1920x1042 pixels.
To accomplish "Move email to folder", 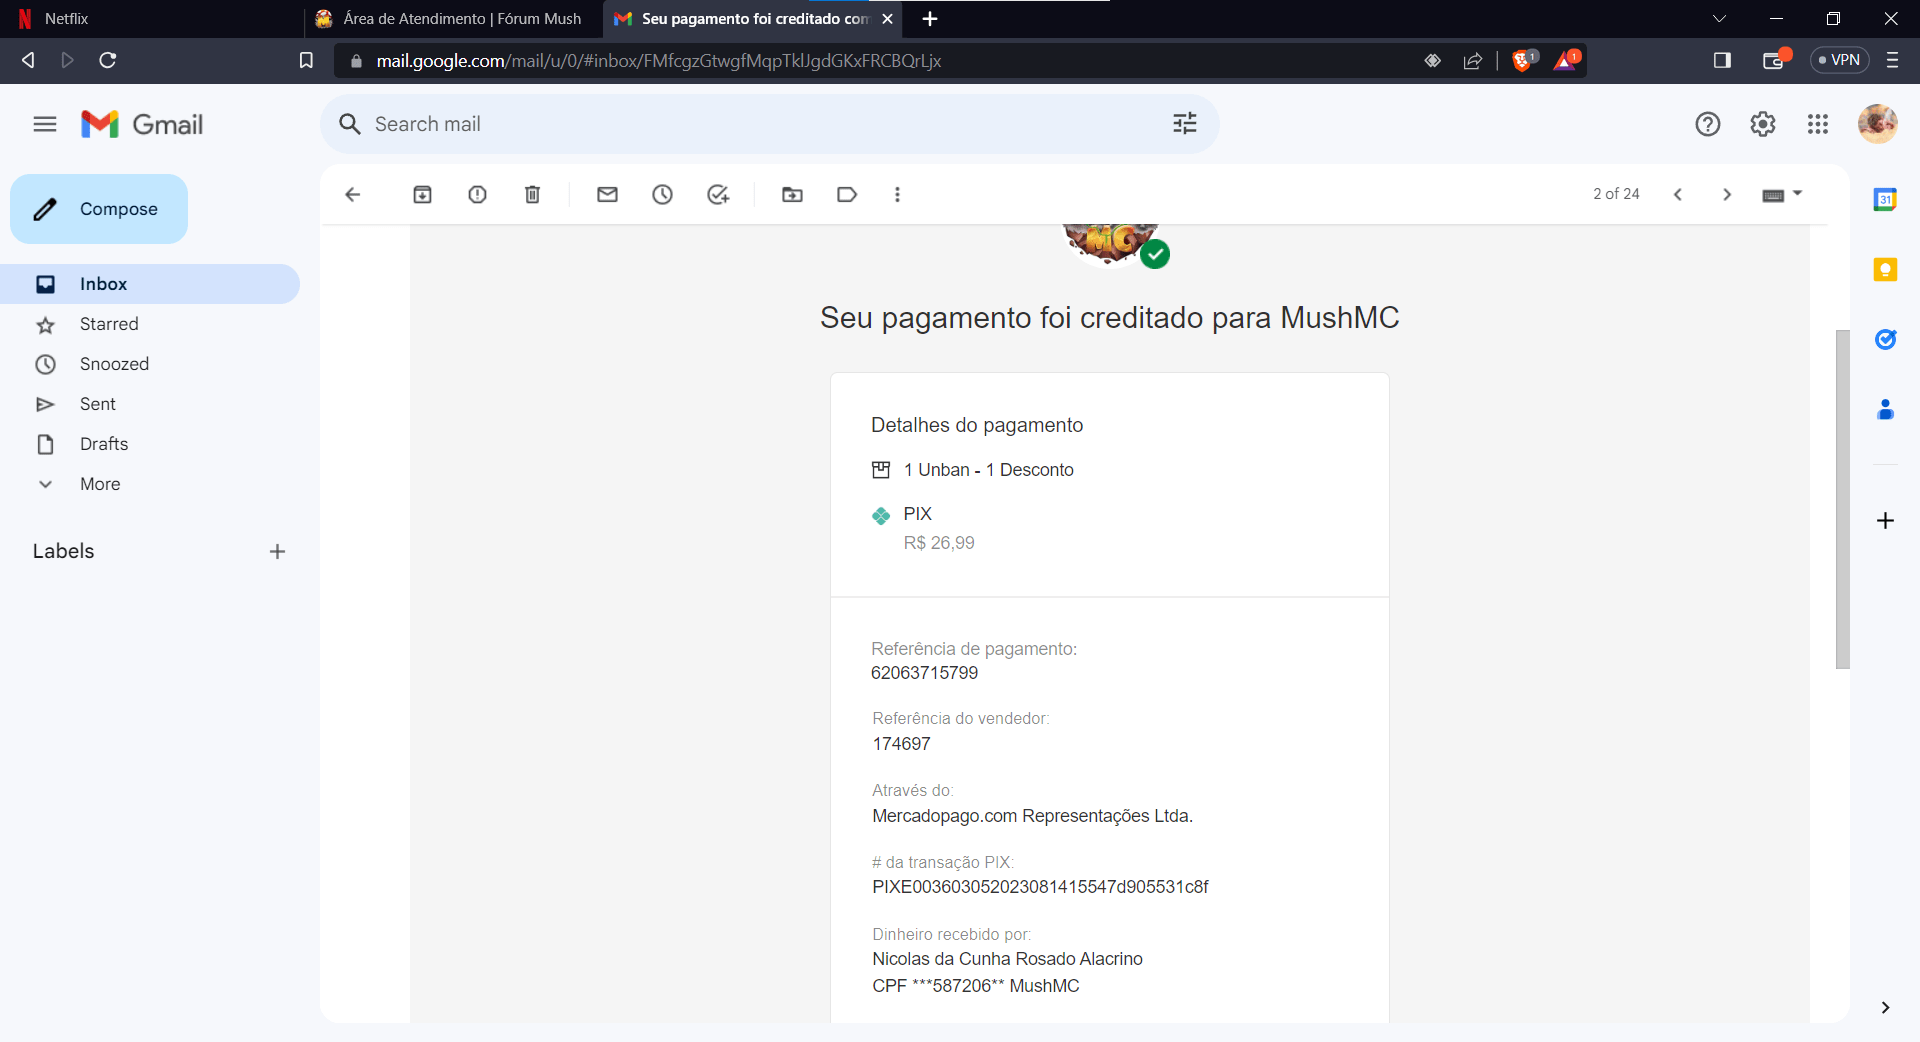I will pos(792,194).
